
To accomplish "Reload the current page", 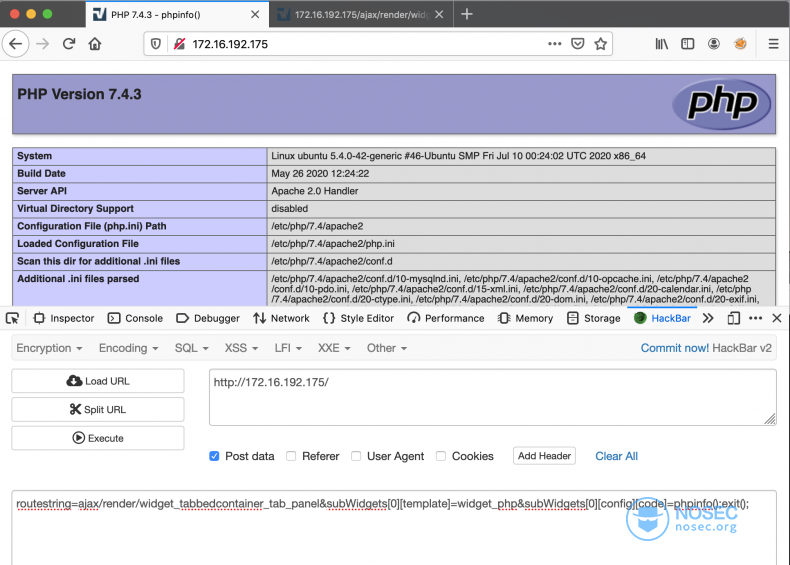I will pyautogui.click(x=69, y=44).
